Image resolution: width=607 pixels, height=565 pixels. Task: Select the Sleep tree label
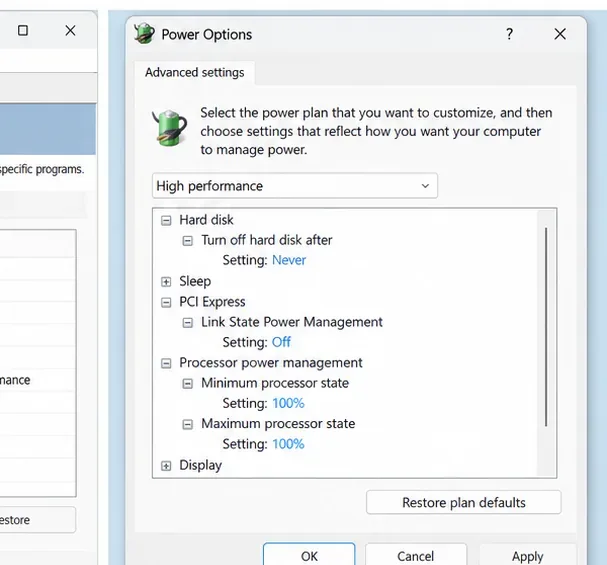[x=195, y=281]
